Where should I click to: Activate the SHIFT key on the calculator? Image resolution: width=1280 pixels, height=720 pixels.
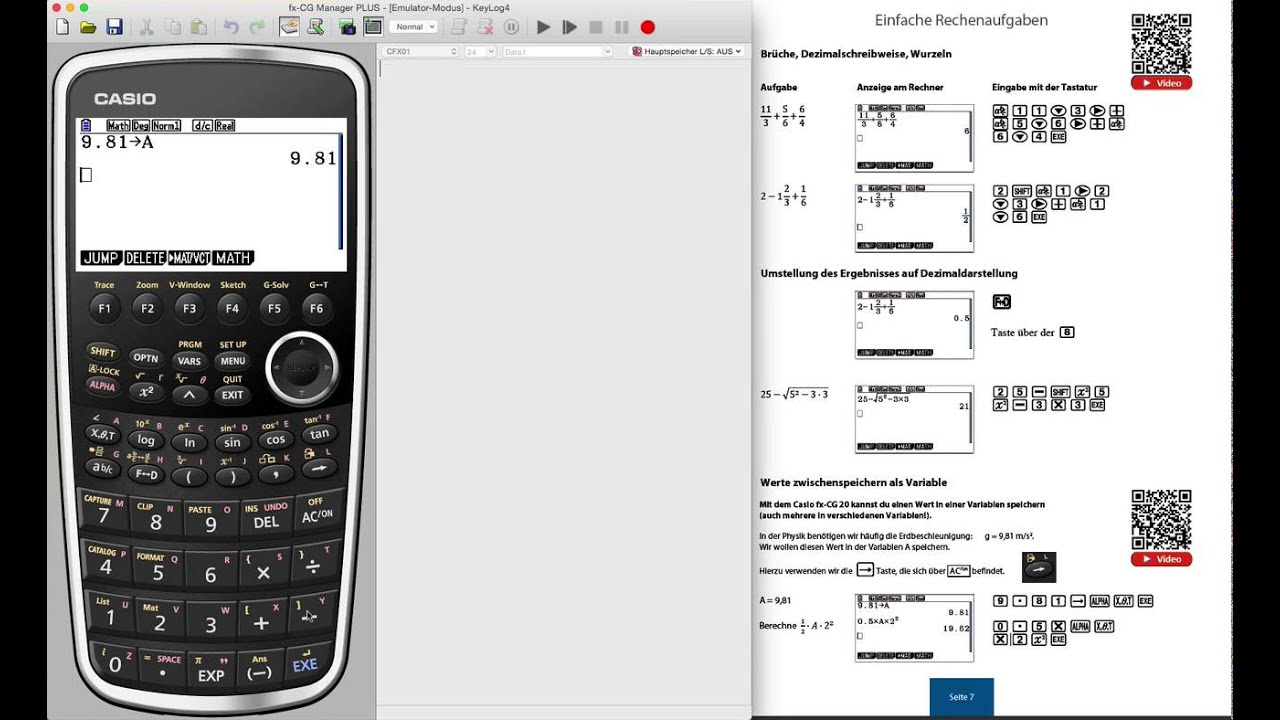click(103, 352)
